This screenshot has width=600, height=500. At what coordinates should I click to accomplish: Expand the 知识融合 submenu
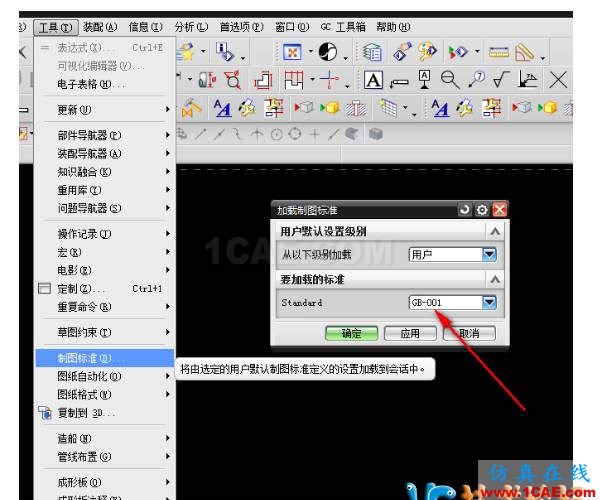(x=104, y=172)
